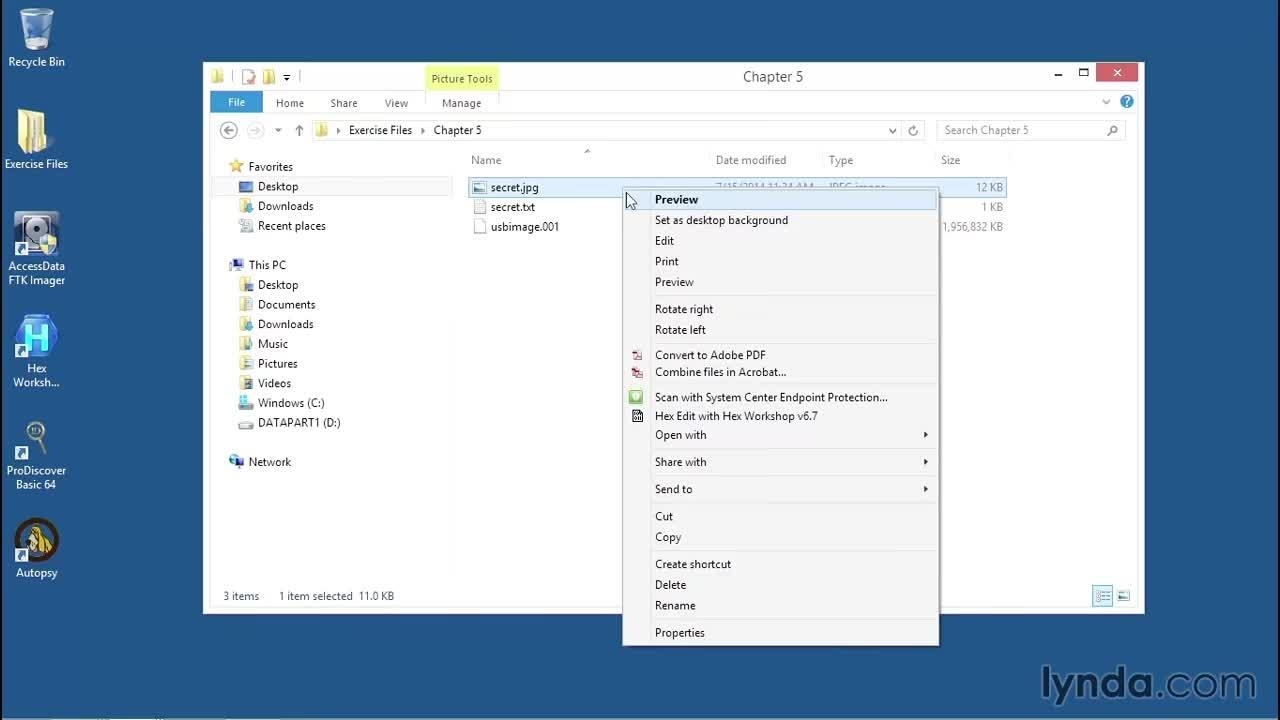Open the View ribbon tab

(x=396, y=103)
